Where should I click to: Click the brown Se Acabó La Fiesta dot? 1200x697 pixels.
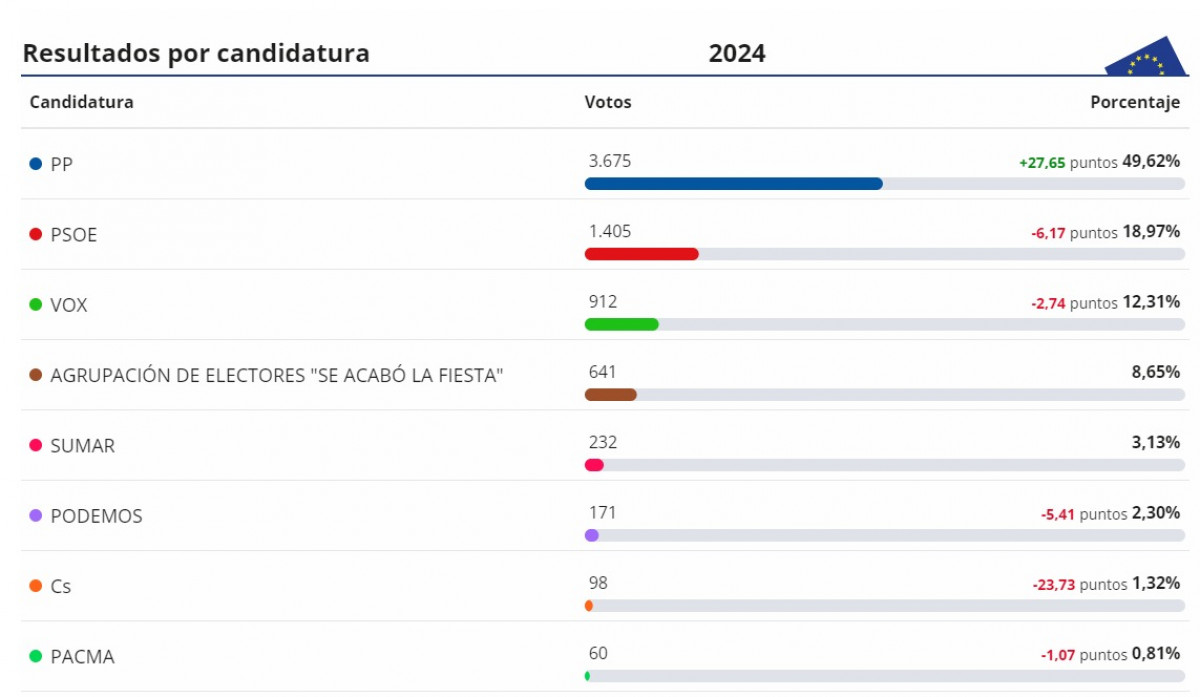[x=36, y=375]
